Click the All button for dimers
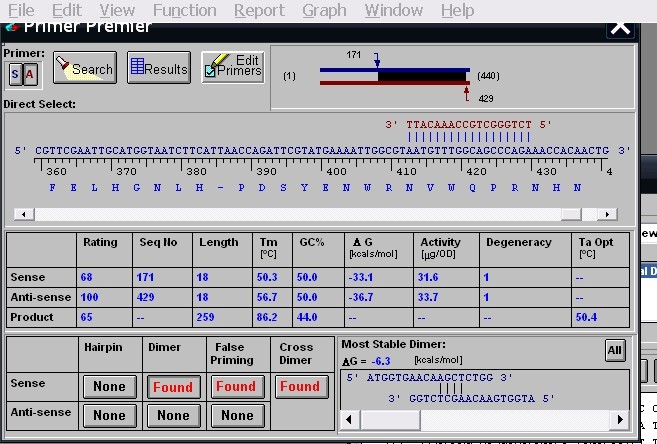The width and height of the screenshot is (657, 444). [x=615, y=350]
